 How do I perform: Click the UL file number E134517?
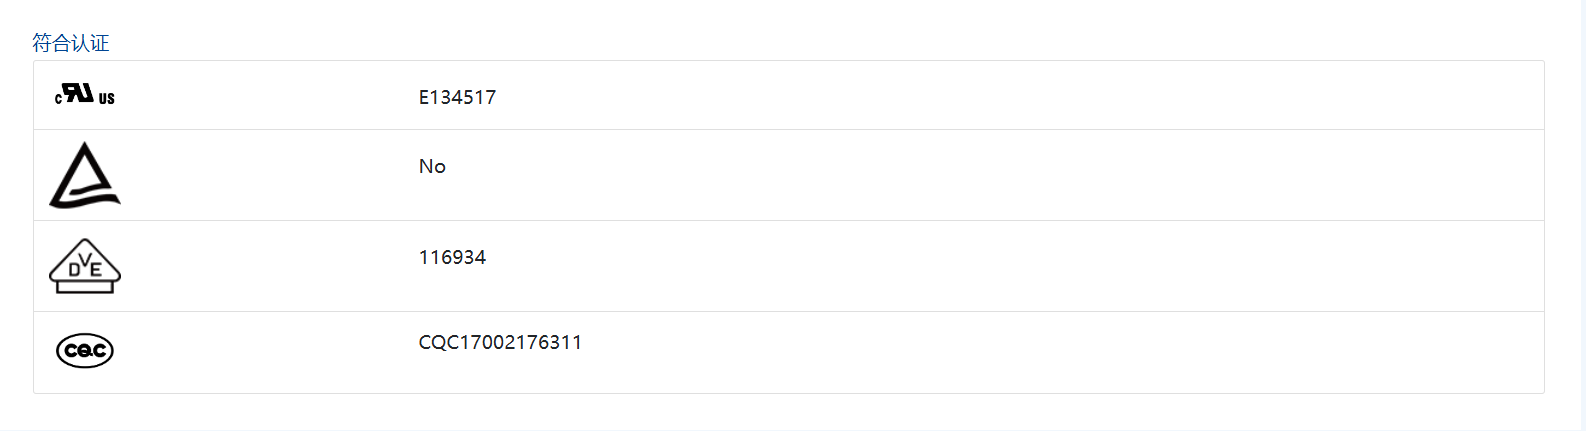457,97
